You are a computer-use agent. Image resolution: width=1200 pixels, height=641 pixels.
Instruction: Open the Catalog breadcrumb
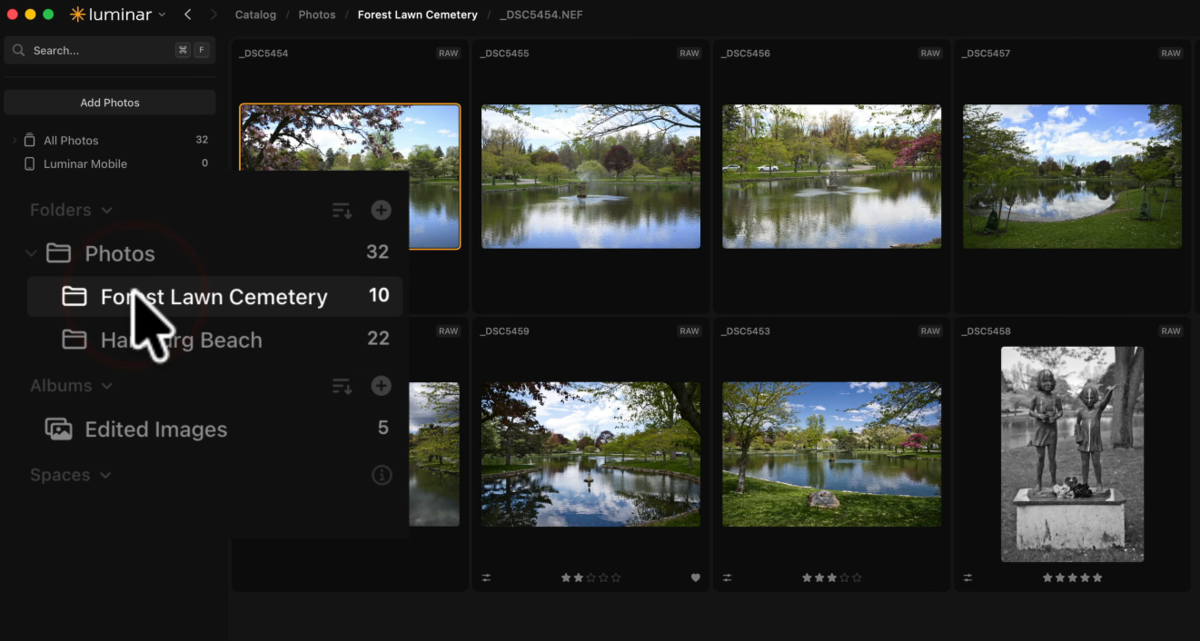(x=255, y=15)
